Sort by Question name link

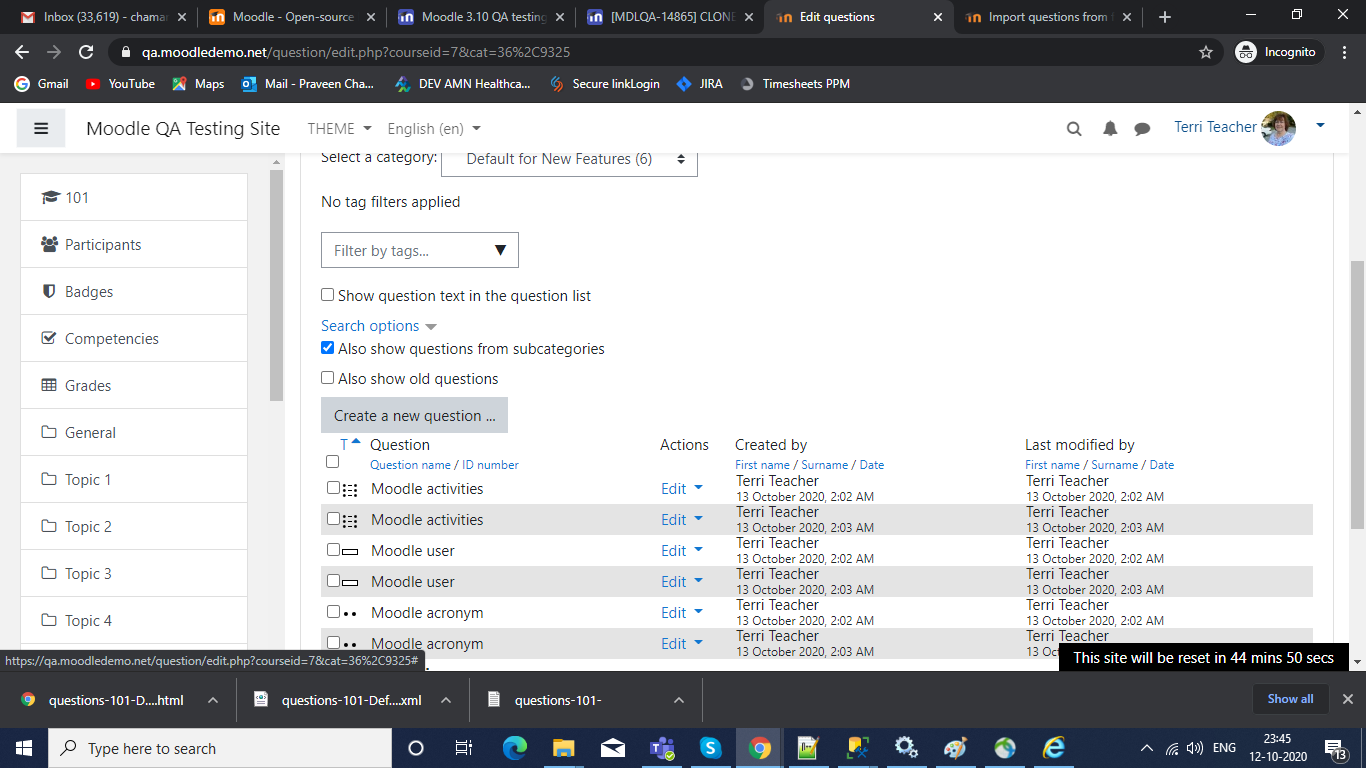pos(410,465)
